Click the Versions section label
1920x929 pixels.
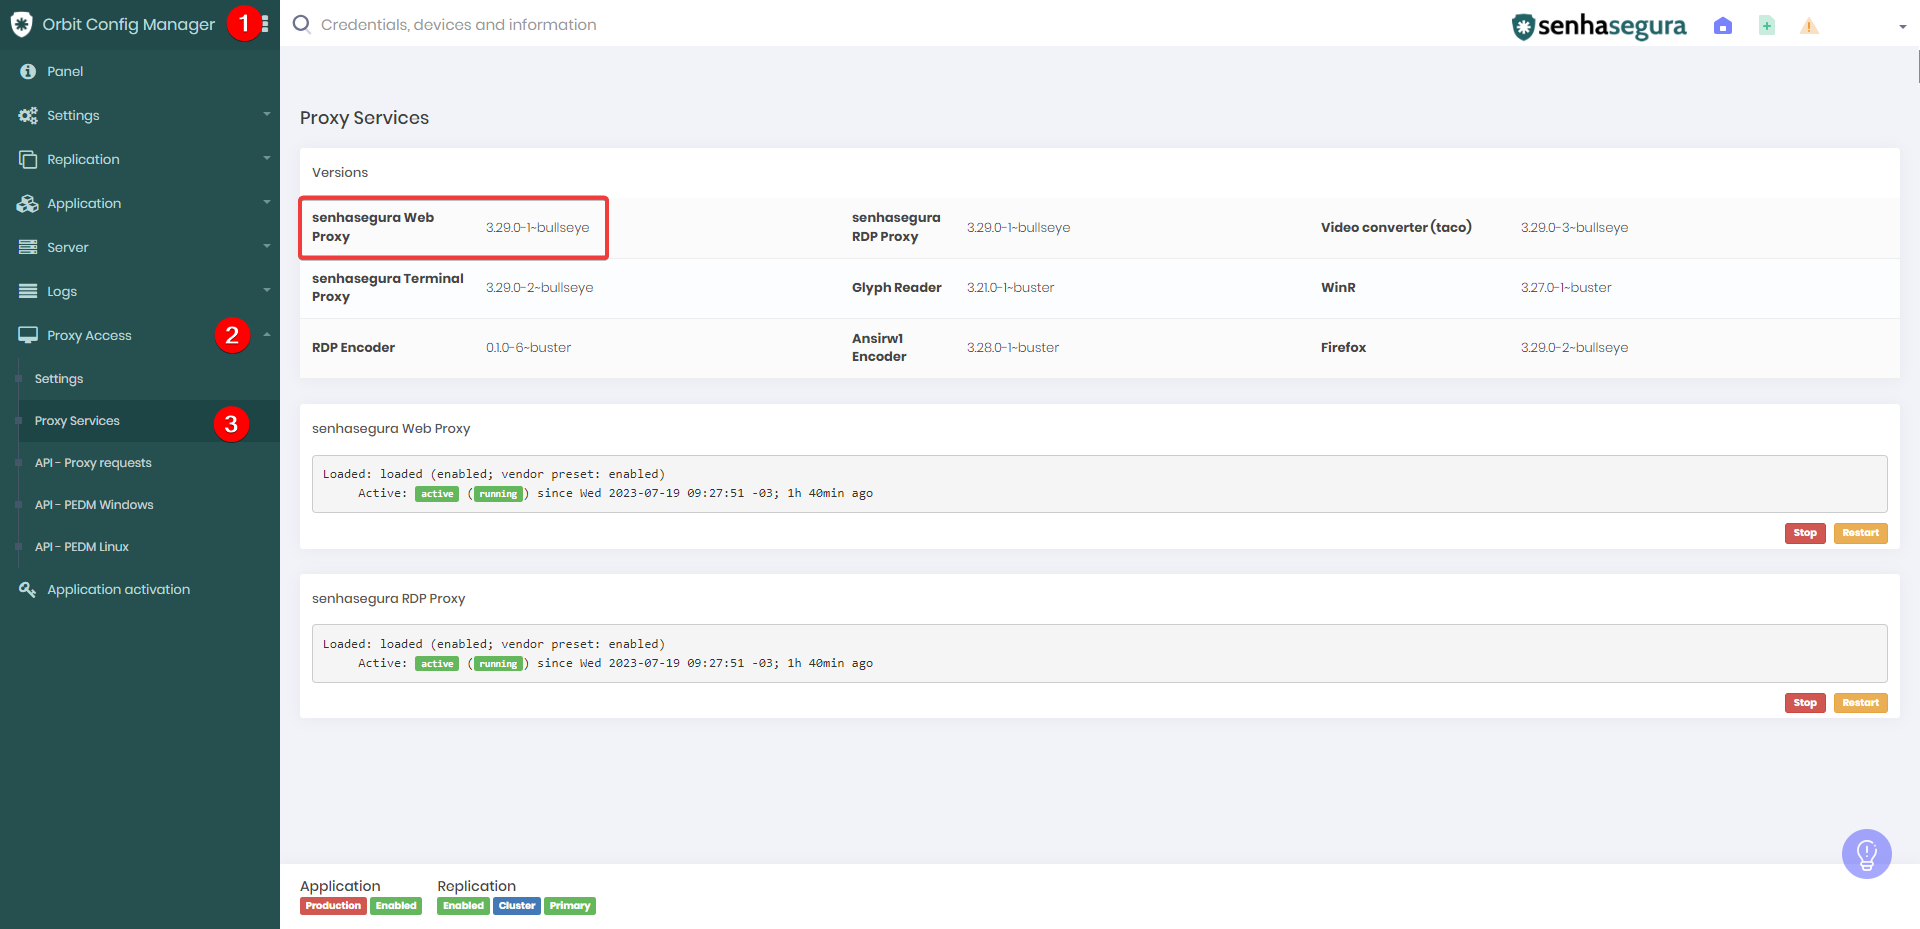340,173
